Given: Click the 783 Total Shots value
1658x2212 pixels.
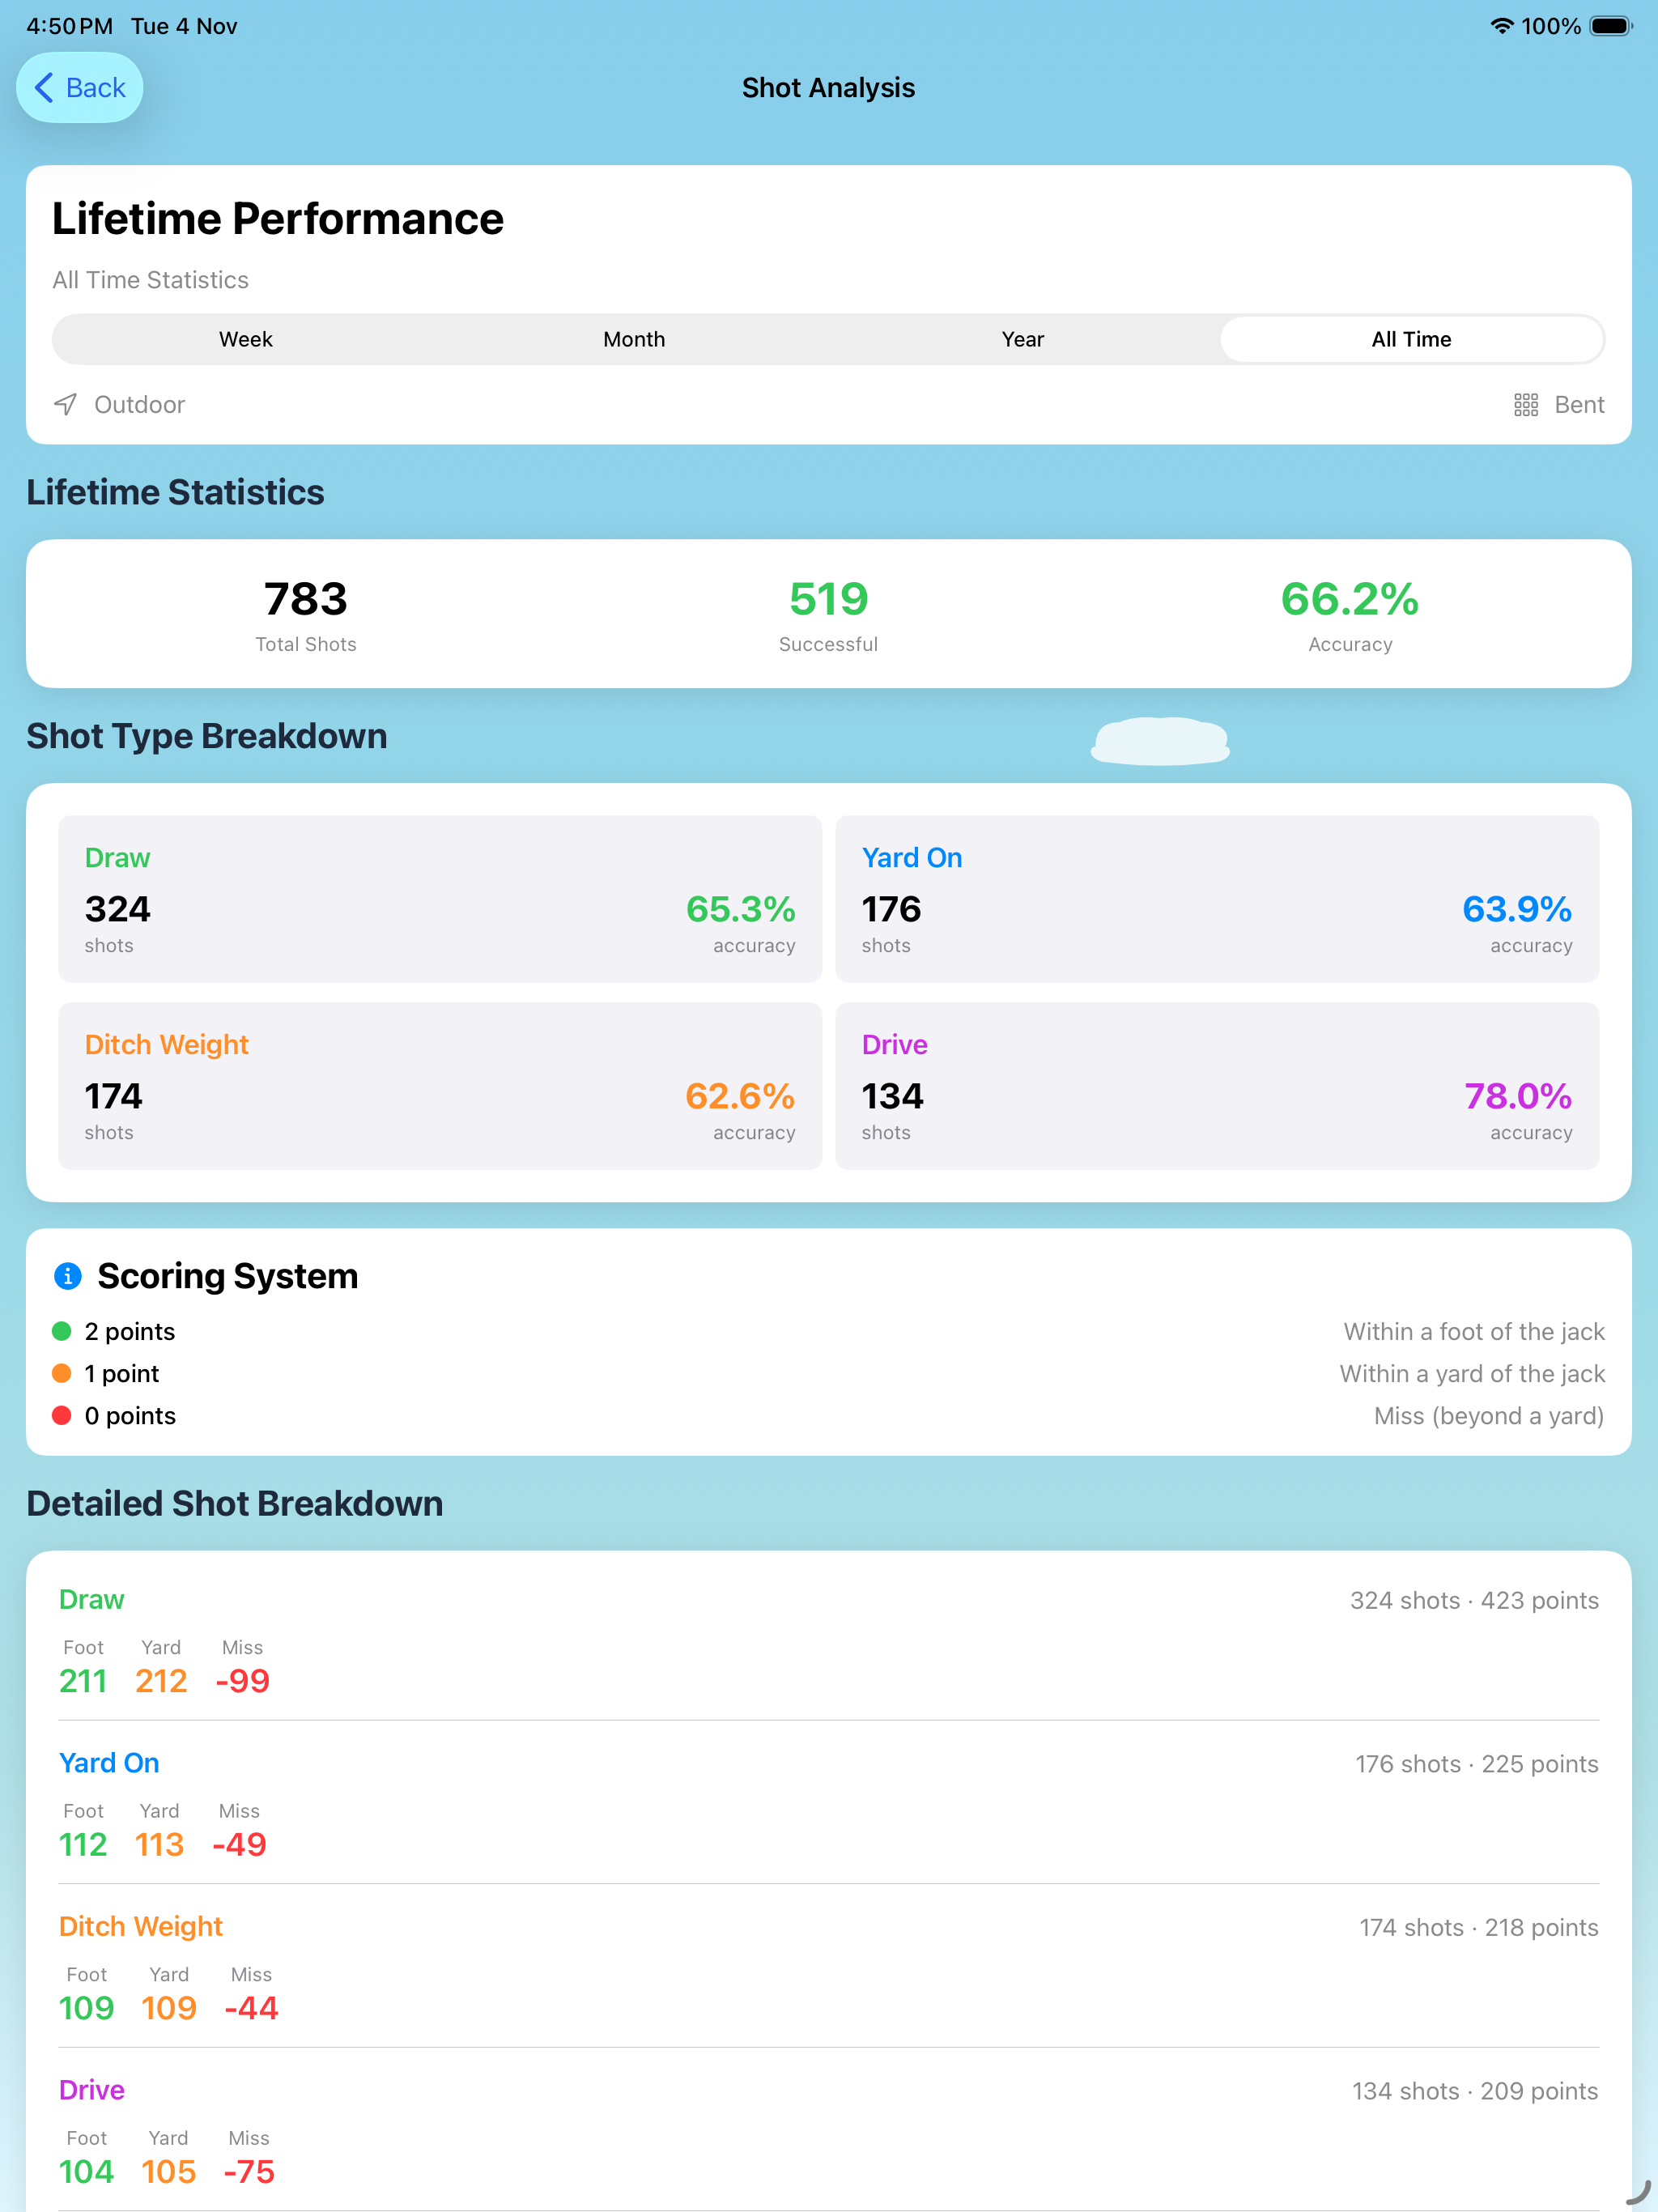Looking at the screenshot, I should pos(306,599).
